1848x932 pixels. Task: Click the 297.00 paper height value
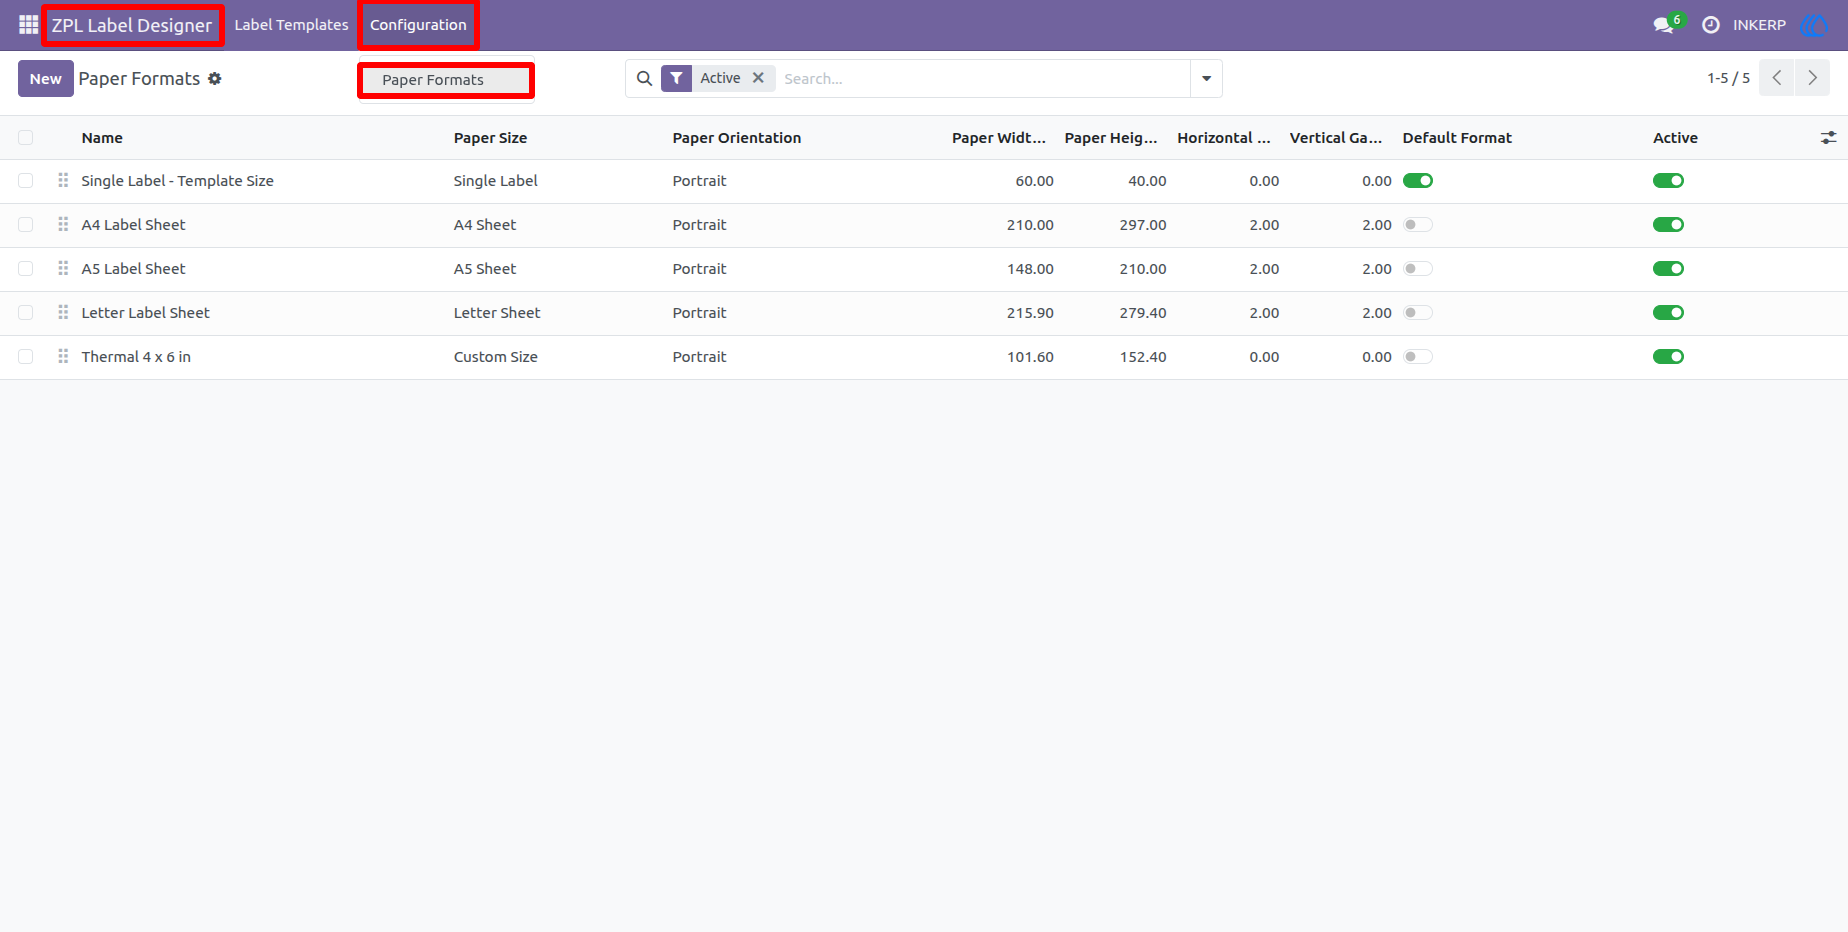tap(1143, 225)
